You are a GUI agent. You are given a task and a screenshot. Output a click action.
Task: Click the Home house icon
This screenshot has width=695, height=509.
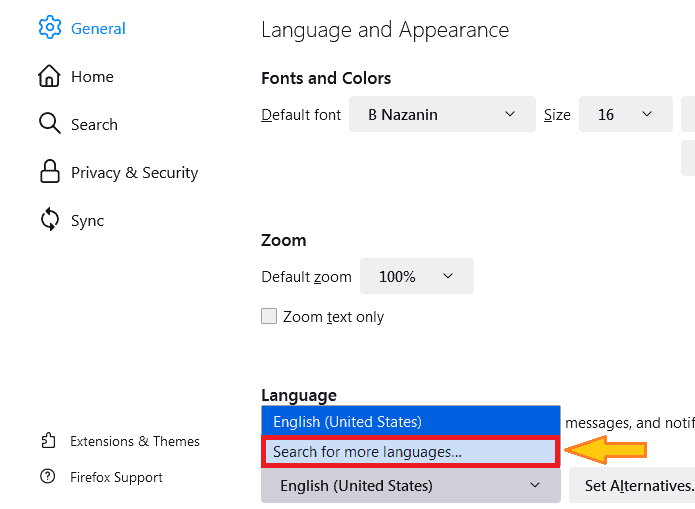point(49,76)
